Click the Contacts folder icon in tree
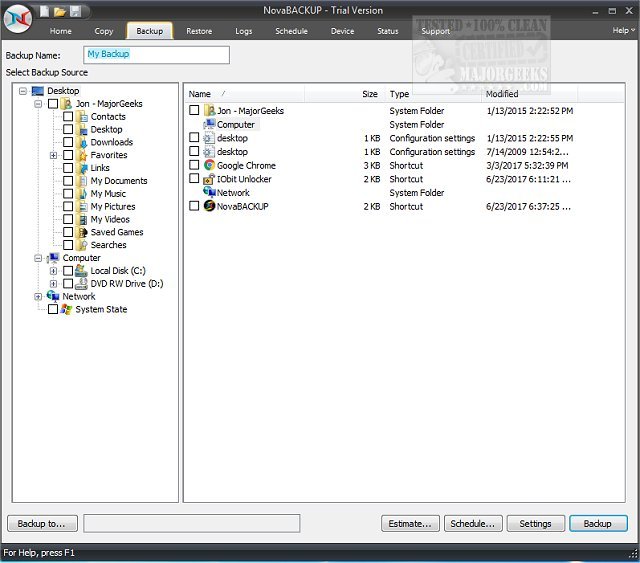Screen dimensions: 640x563 point(82,117)
